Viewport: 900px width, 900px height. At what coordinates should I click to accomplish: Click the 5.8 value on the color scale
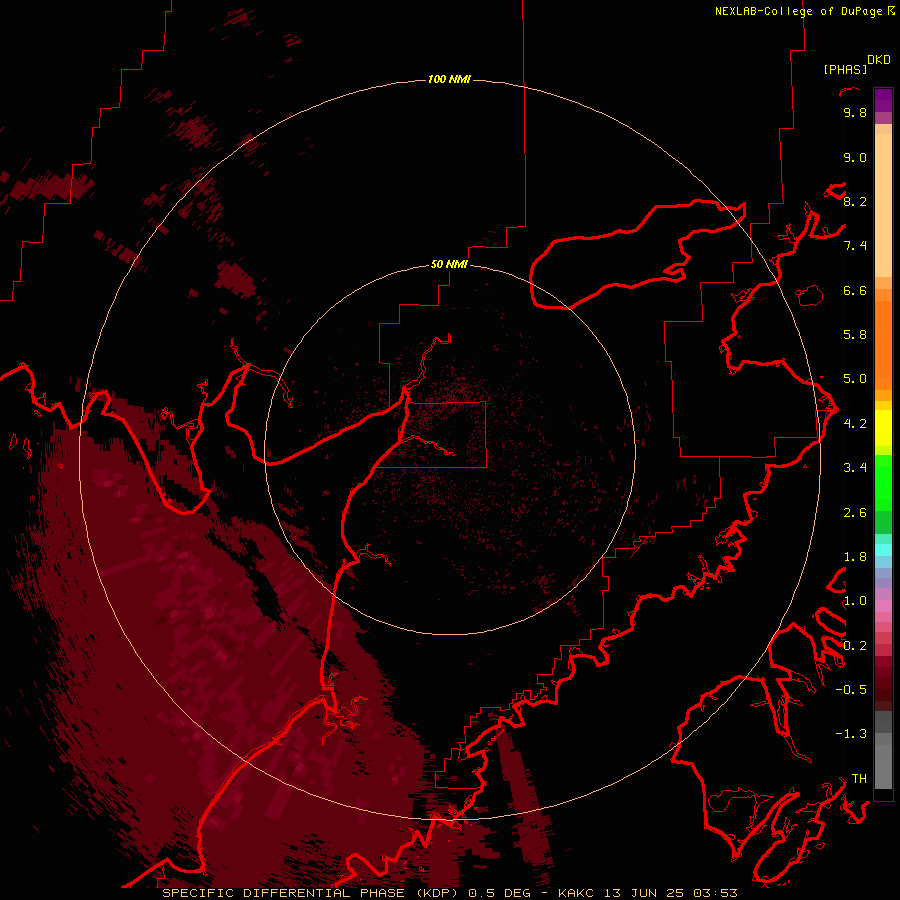click(855, 335)
